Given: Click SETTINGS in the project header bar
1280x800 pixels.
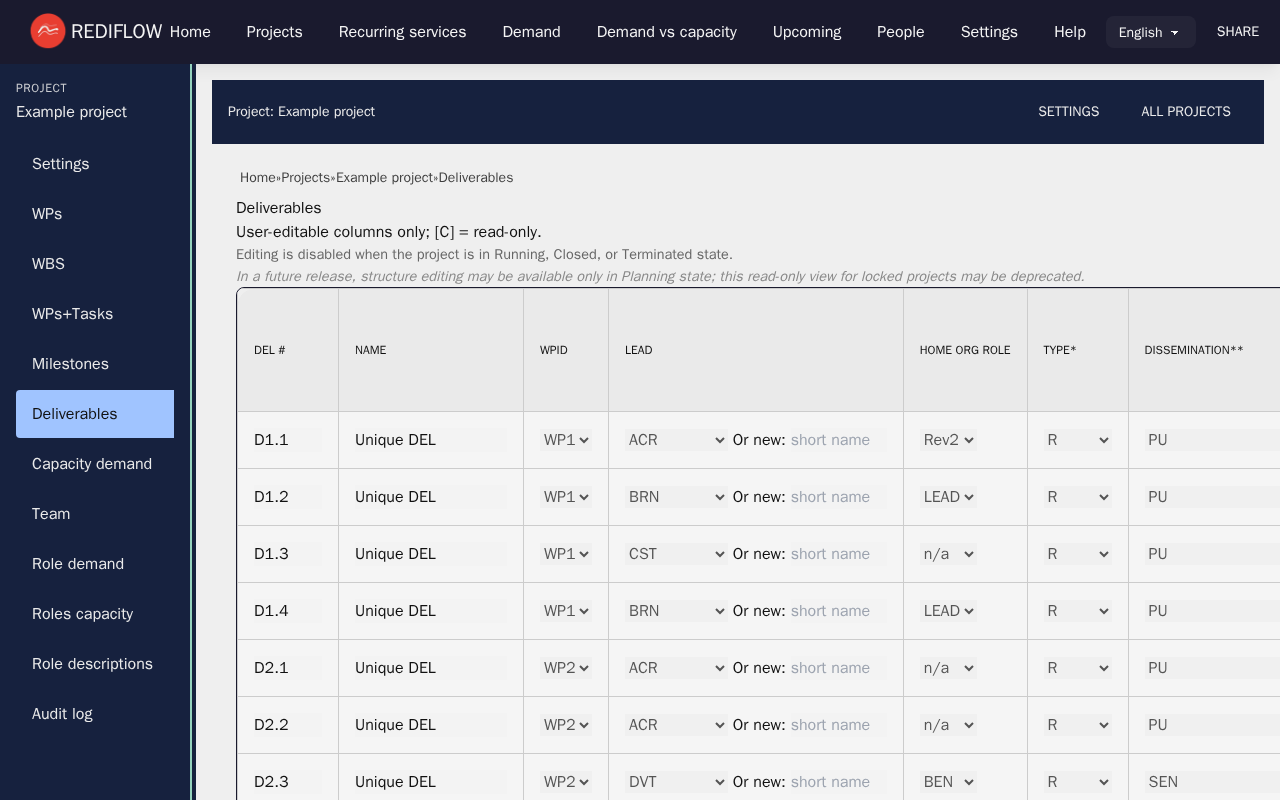Looking at the screenshot, I should (1068, 112).
